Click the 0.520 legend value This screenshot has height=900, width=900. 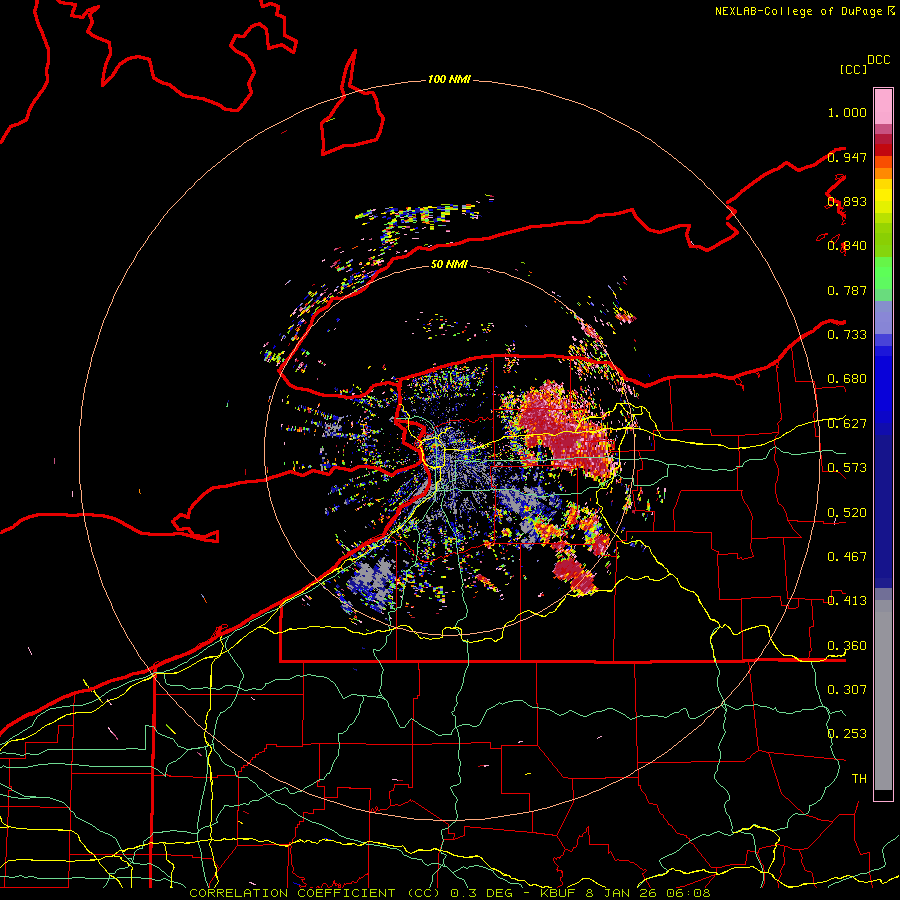tap(847, 512)
